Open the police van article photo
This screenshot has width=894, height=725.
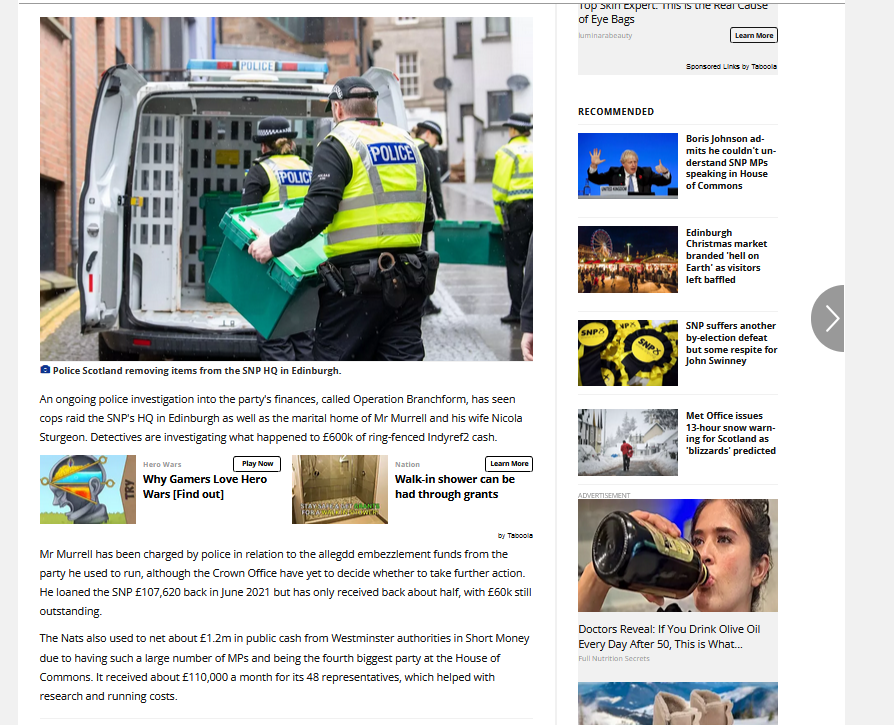(x=286, y=189)
